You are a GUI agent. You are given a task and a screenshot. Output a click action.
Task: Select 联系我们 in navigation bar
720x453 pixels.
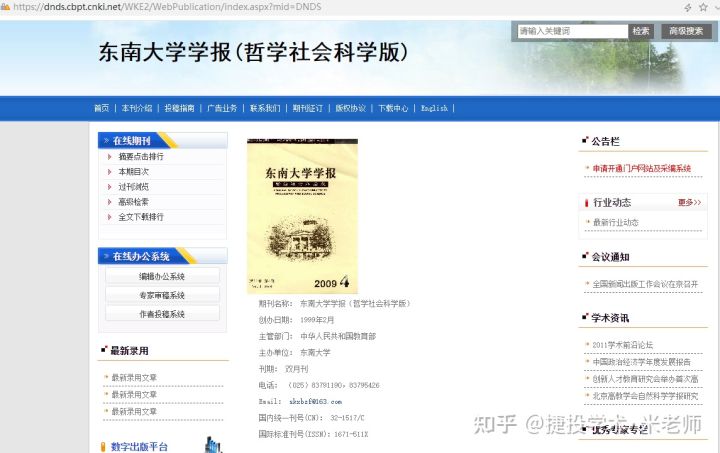[265, 108]
